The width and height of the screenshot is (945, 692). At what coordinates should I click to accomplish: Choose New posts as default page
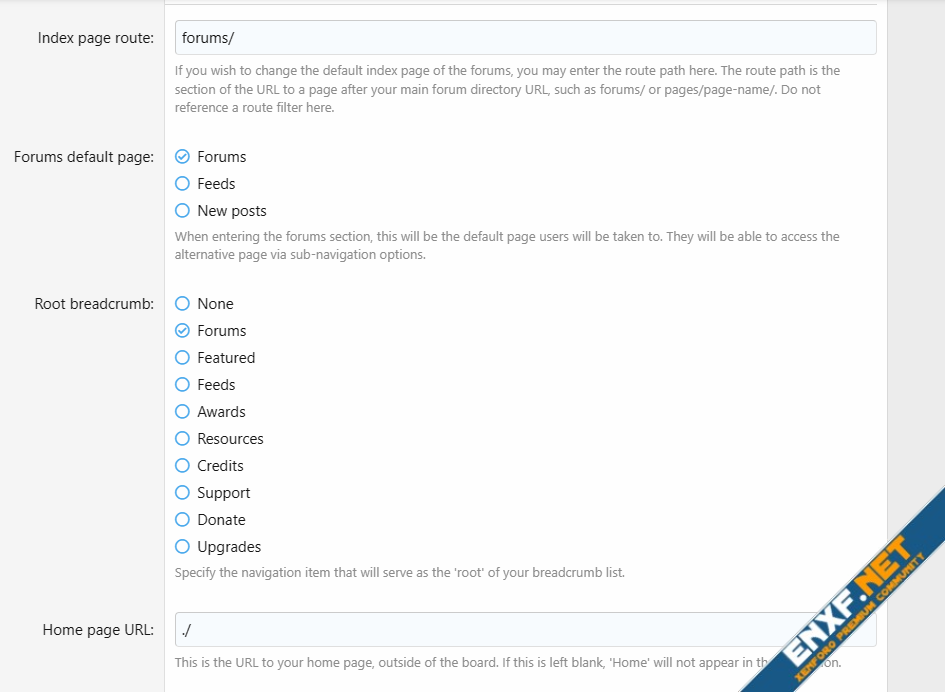182,211
